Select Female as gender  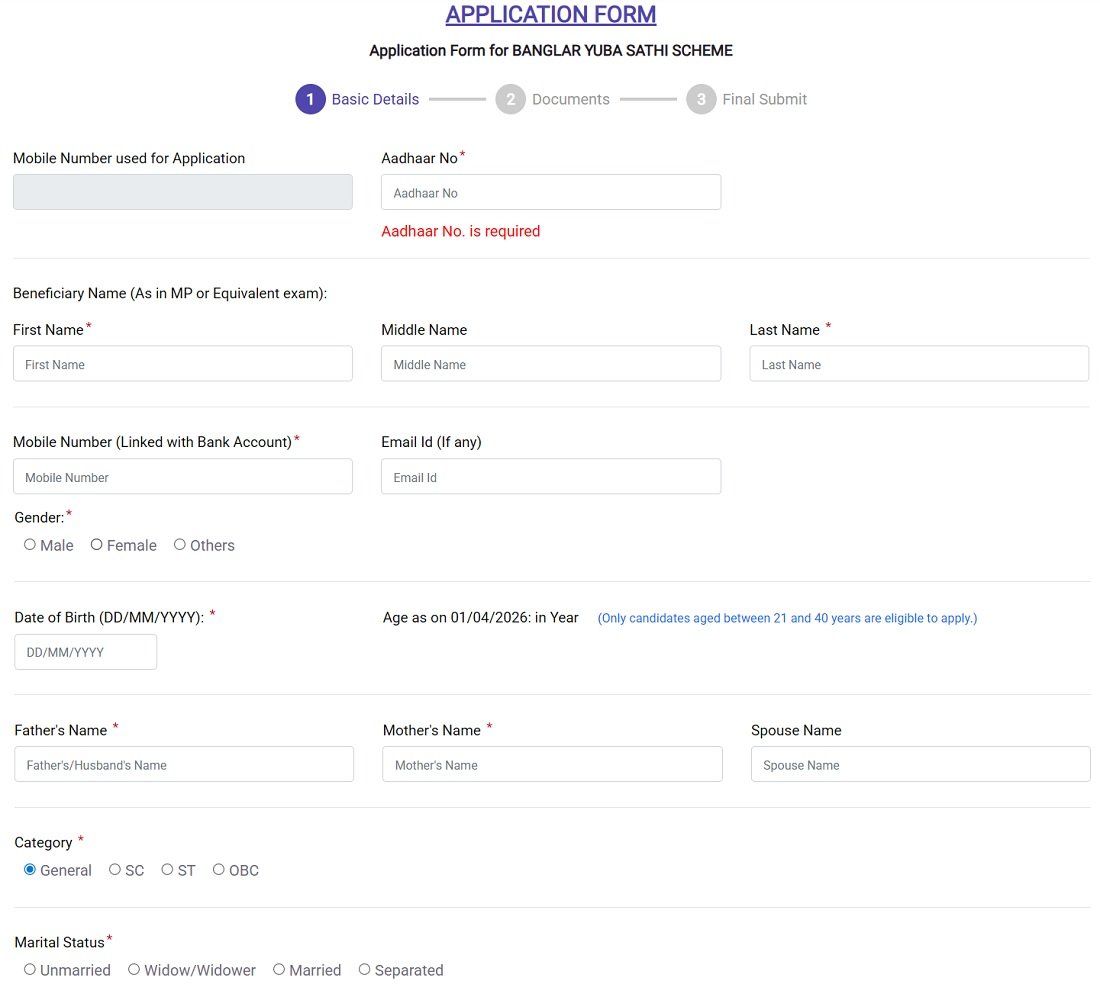coord(96,544)
